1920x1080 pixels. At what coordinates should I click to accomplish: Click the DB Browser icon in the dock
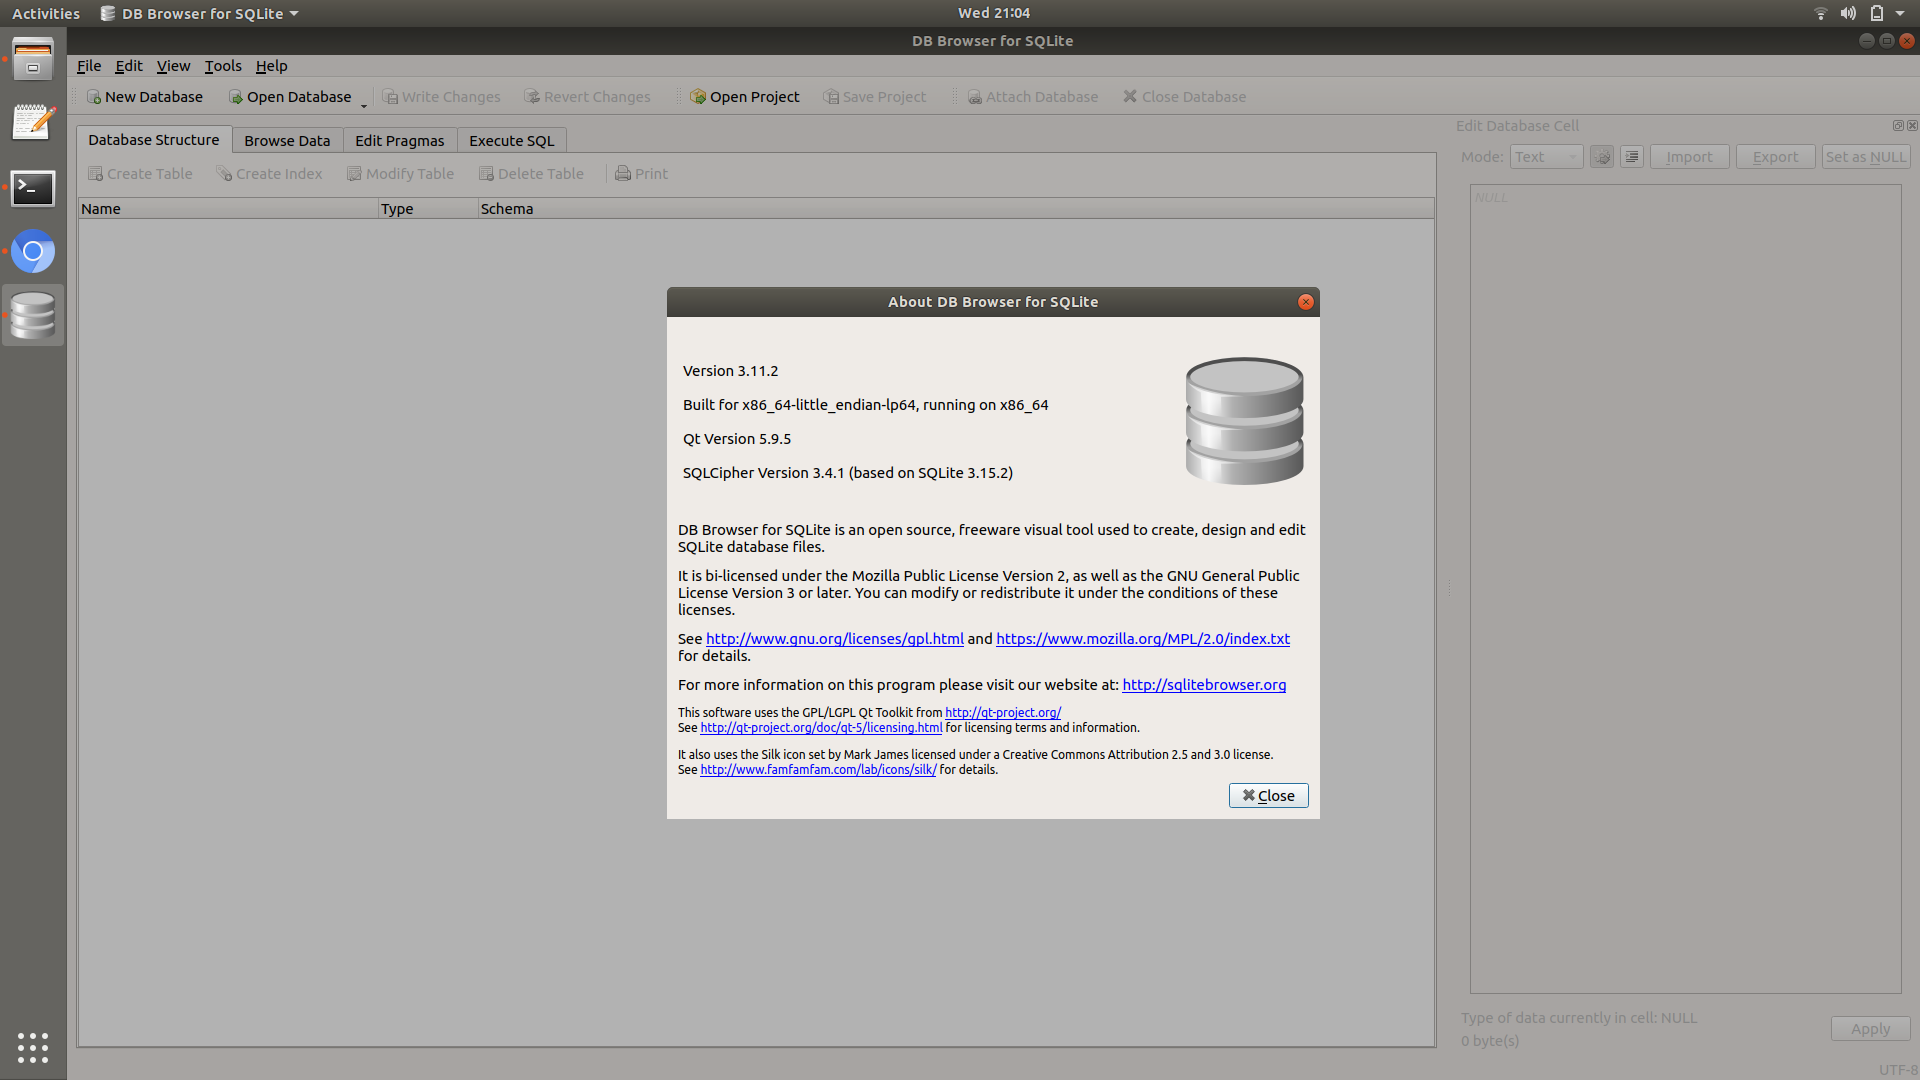tap(33, 315)
